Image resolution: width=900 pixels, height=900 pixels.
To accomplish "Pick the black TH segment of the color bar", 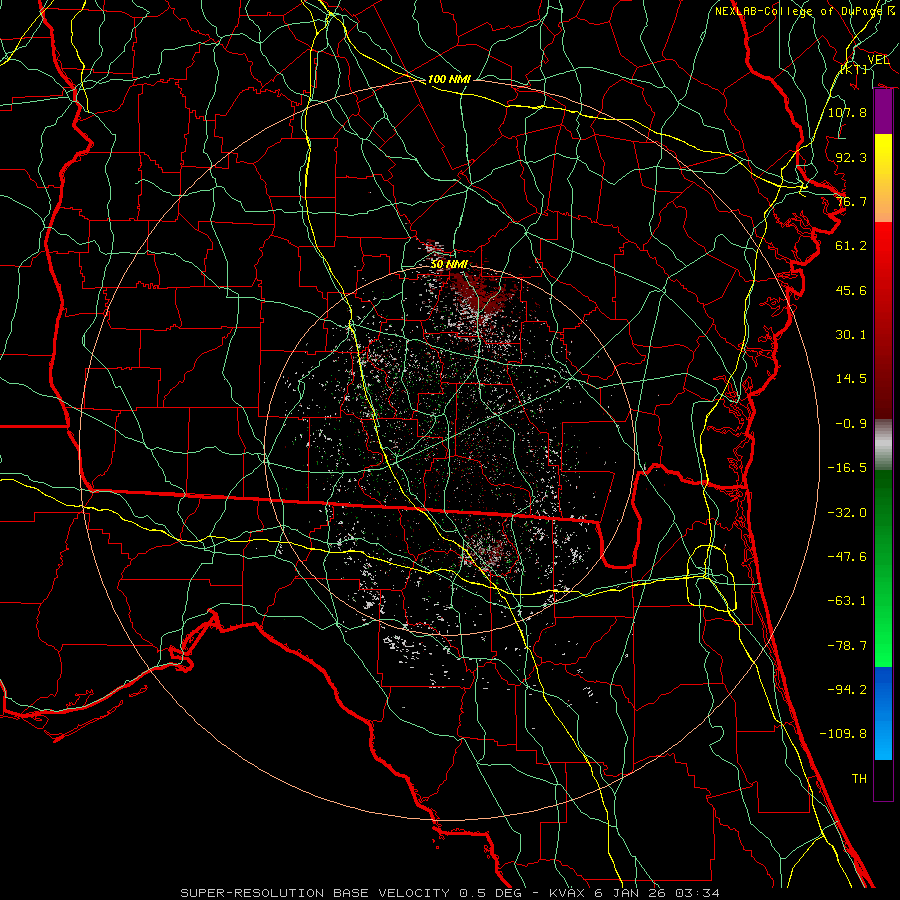I will click(883, 780).
